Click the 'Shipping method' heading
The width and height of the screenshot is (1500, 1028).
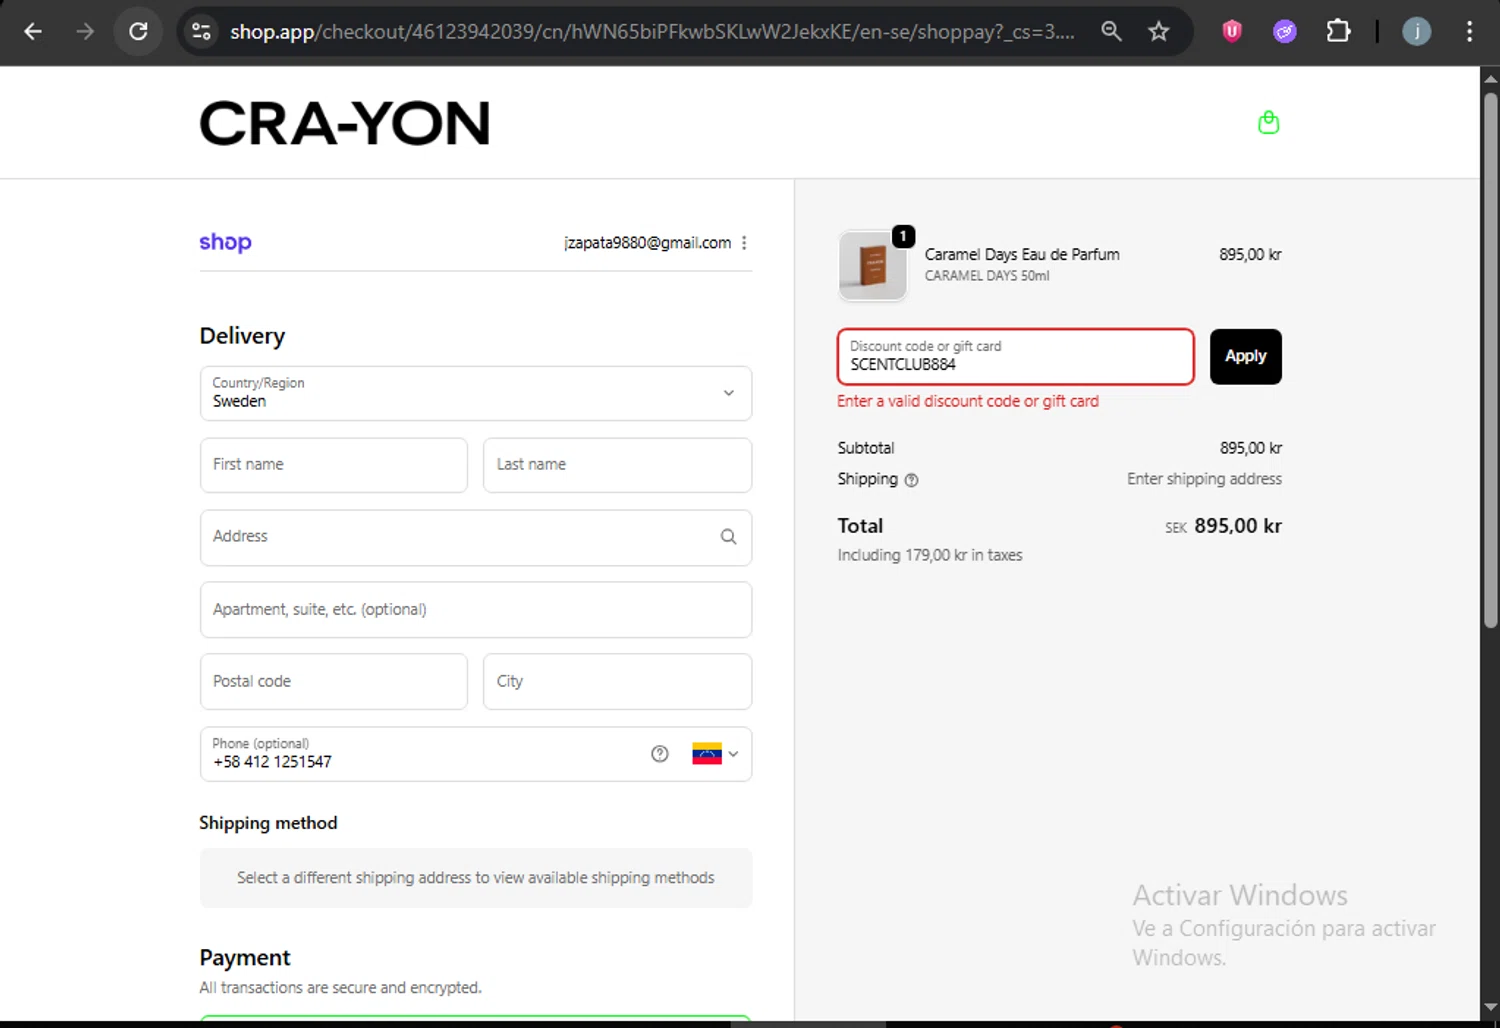[x=268, y=823]
